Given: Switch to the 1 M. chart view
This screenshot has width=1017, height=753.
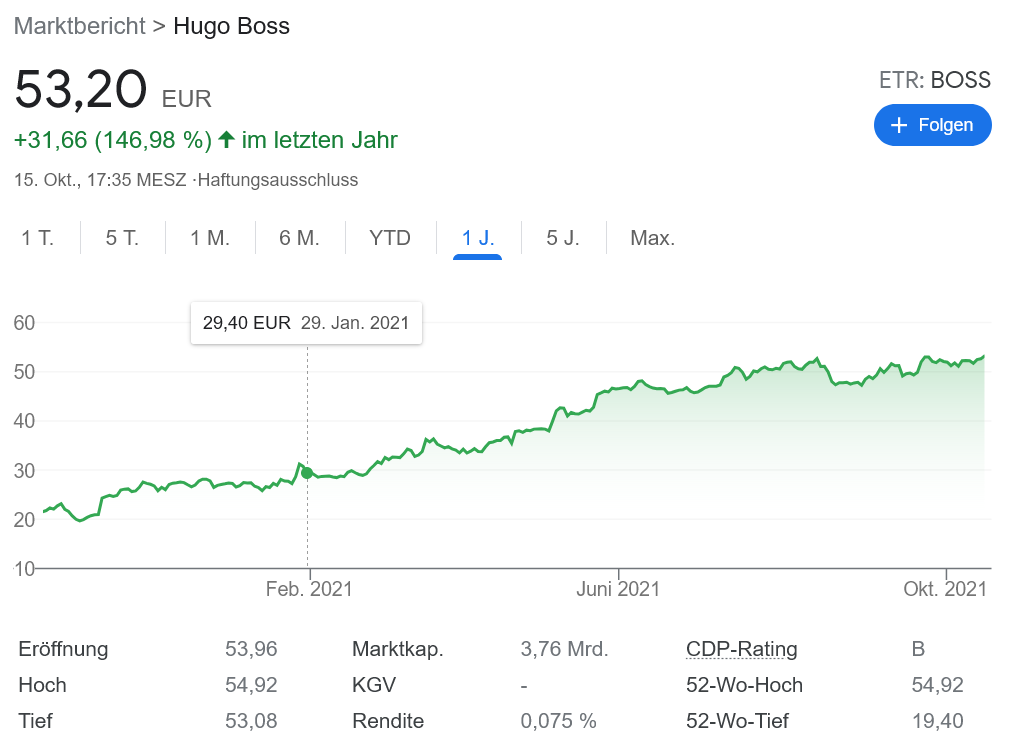Looking at the screenshot, I should click(x=209, y=238).
